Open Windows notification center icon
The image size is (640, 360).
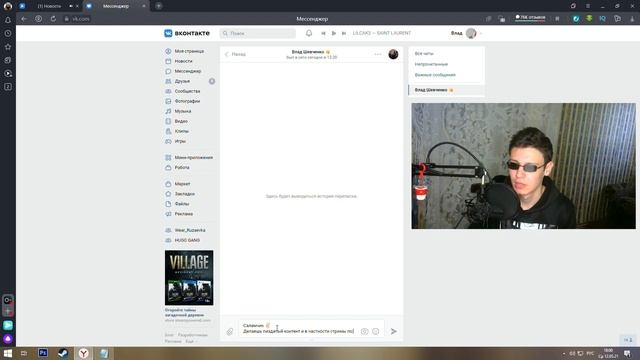pos(627,353)
